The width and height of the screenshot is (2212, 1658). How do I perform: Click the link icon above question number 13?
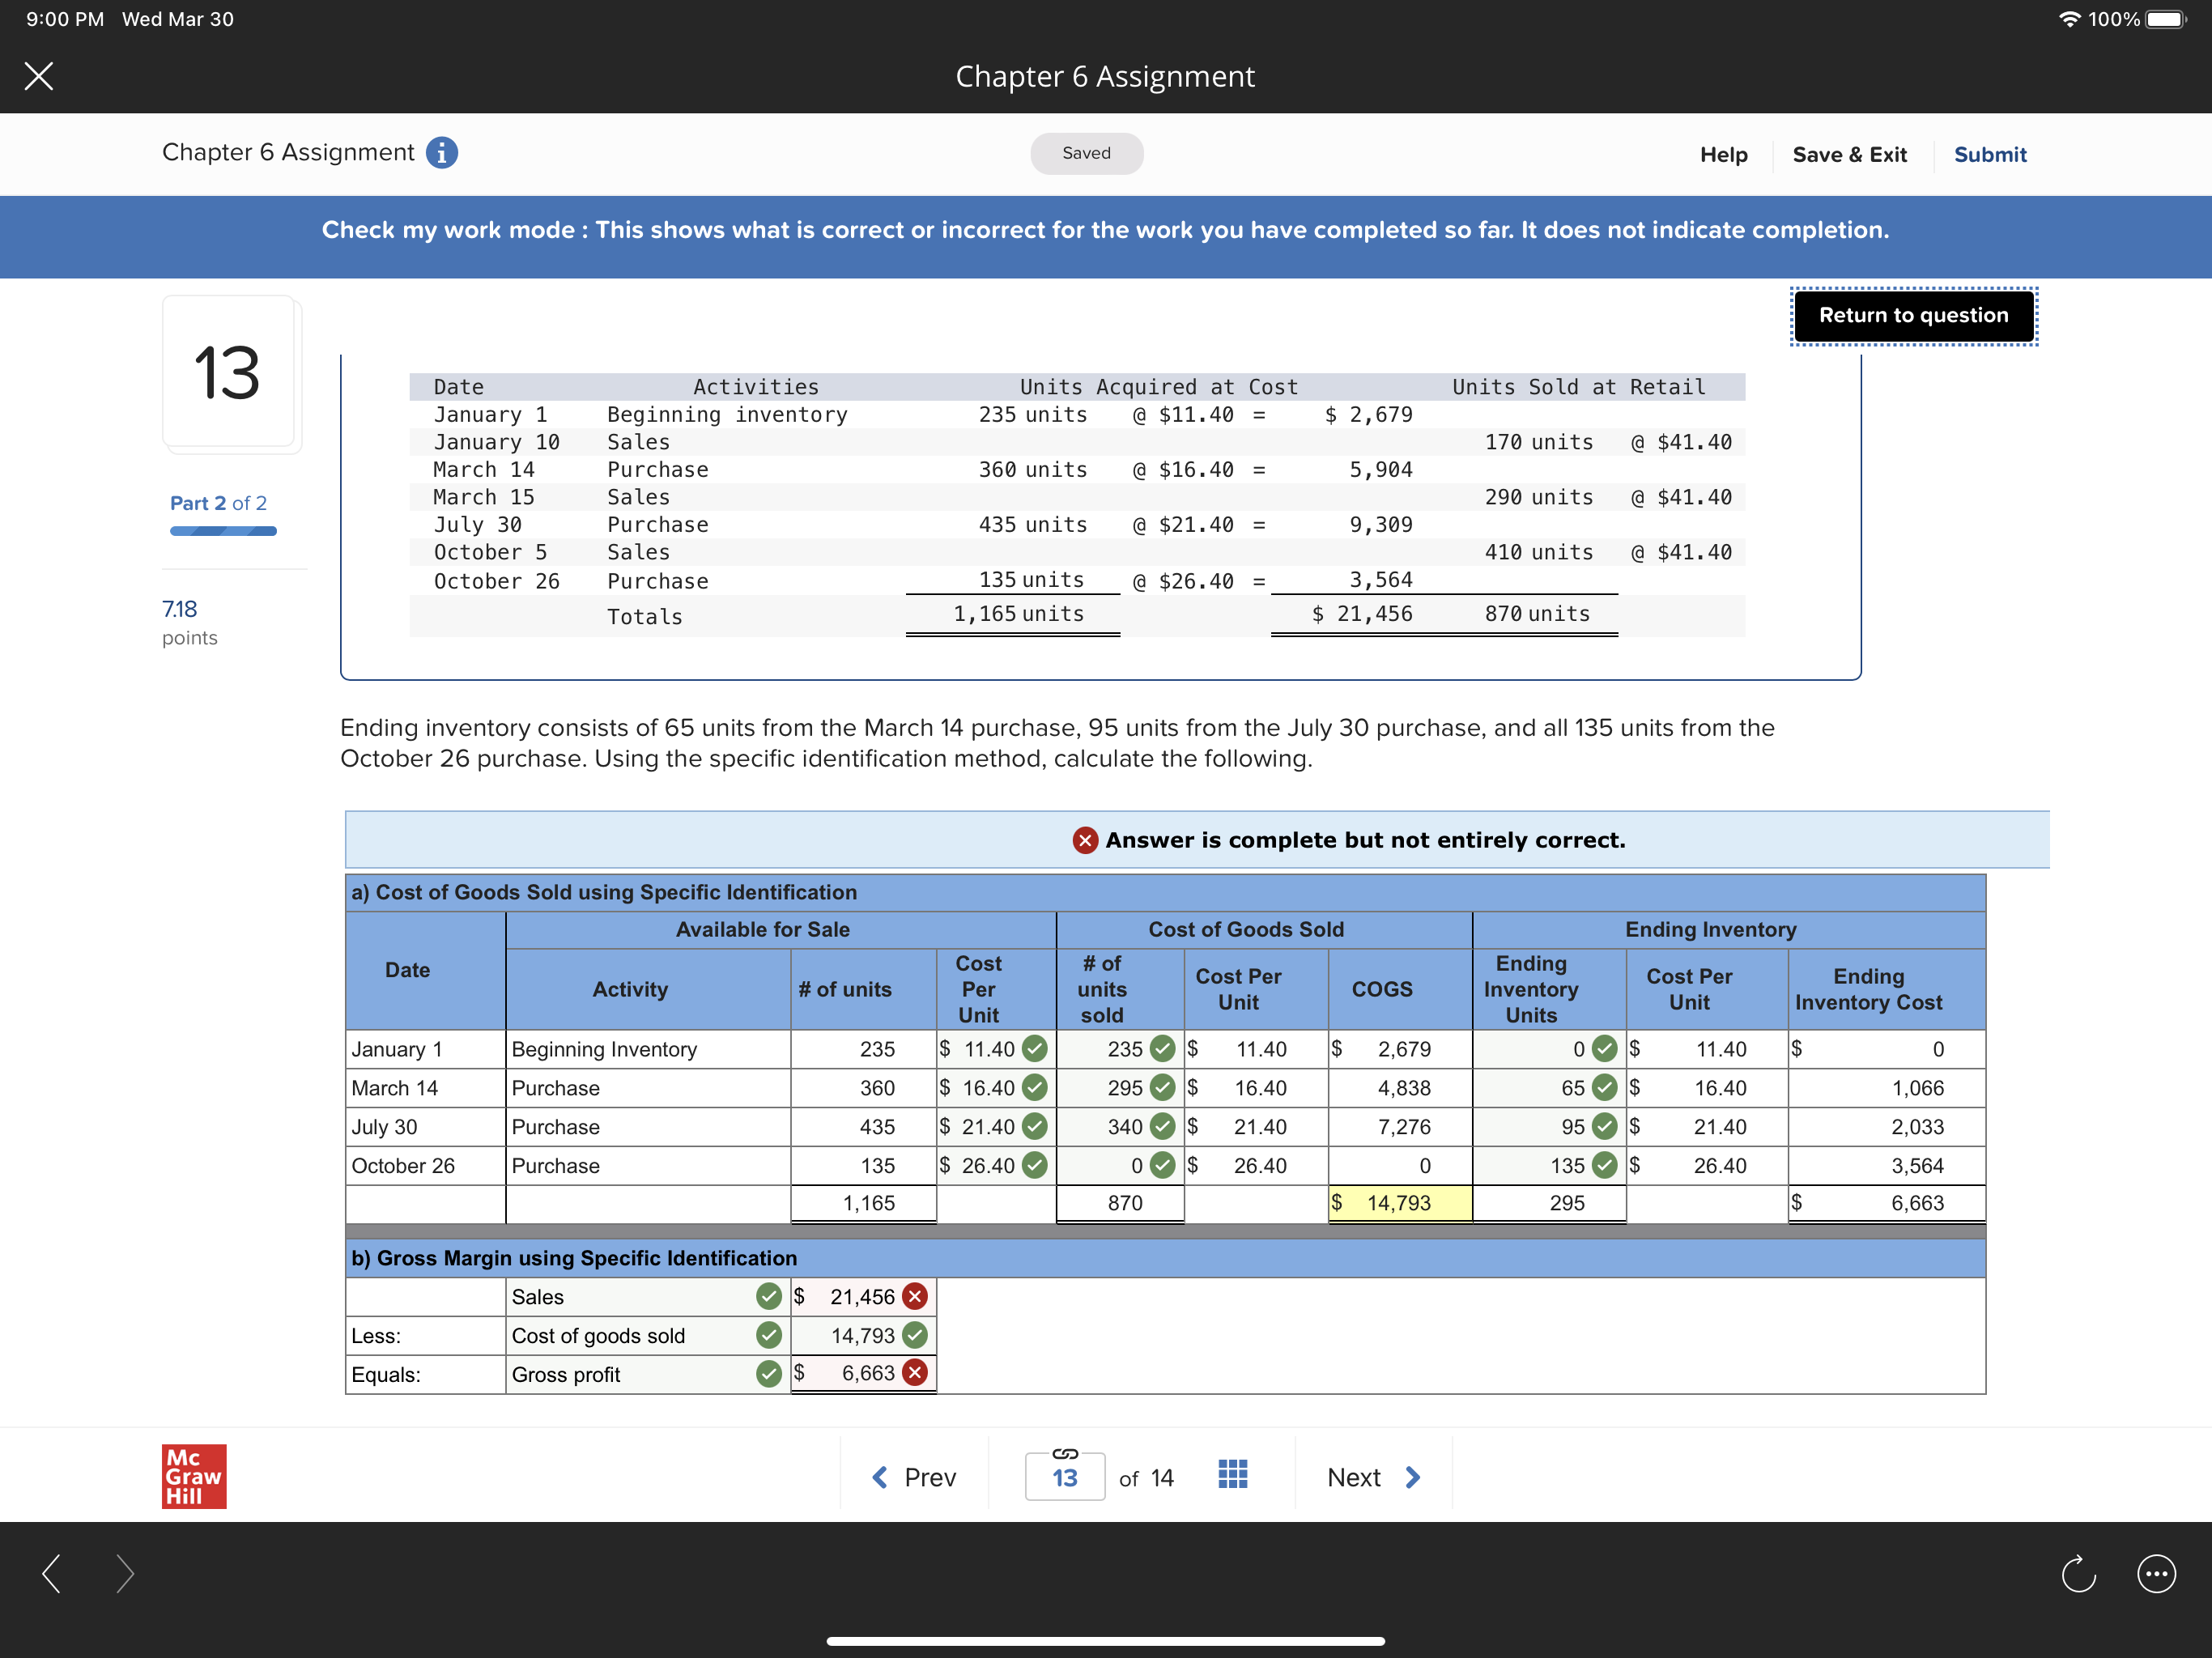[1064, 1453]
